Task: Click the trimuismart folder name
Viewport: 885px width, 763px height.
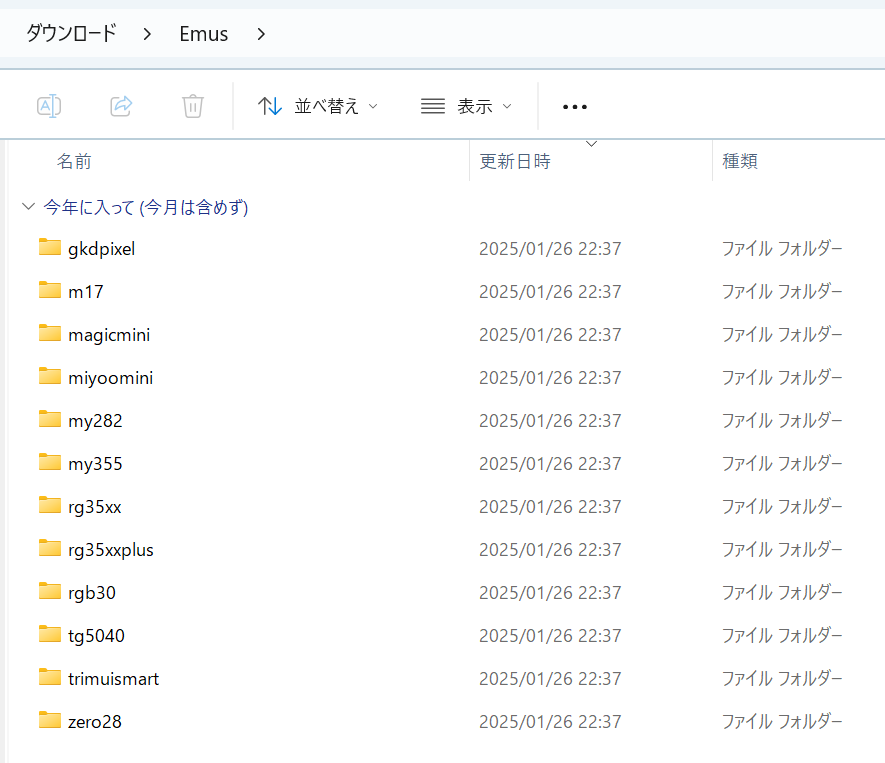Action: click(113, 678)
